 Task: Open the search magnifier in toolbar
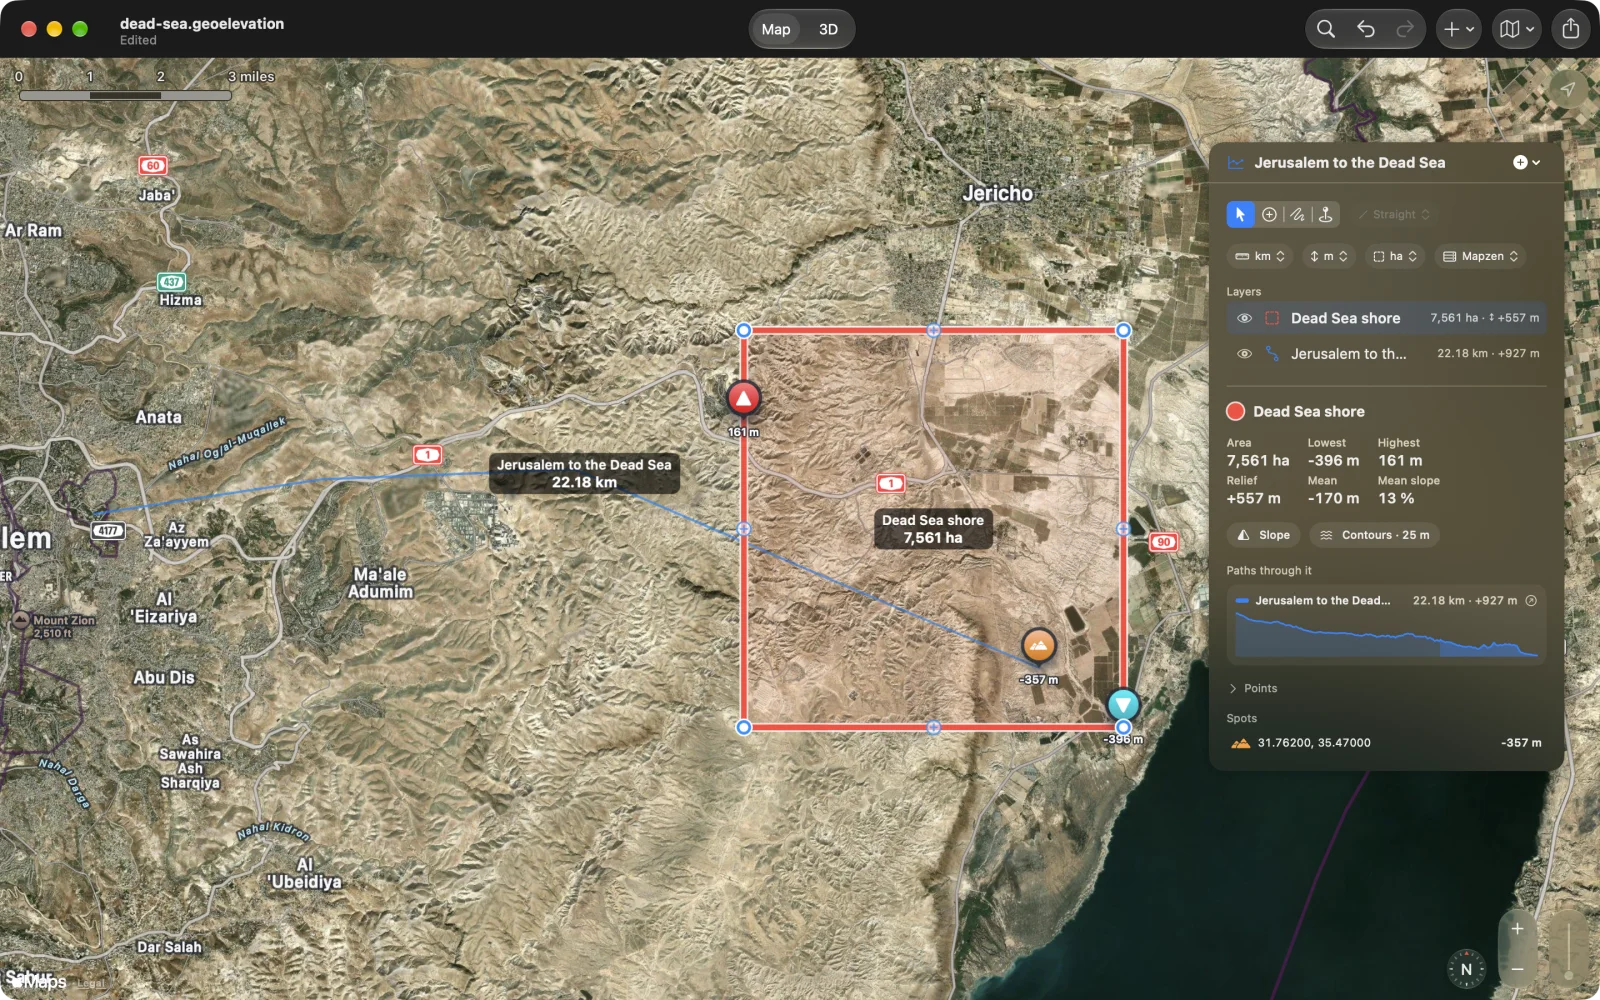pyautogui.click(x=1326, y=29)
